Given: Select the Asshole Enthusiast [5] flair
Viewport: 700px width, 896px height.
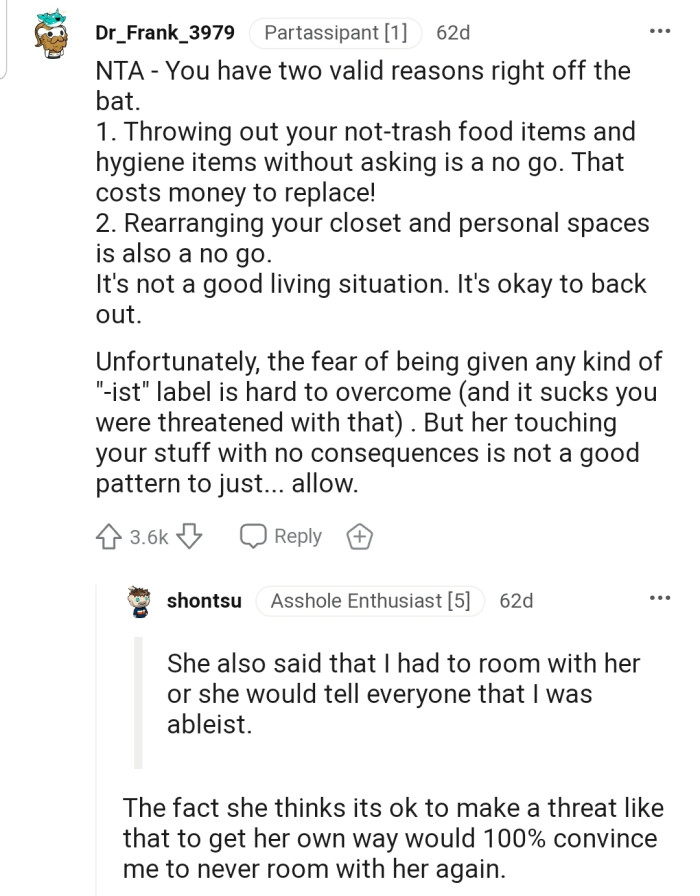Looking at the screenshot, I should 370,601.
